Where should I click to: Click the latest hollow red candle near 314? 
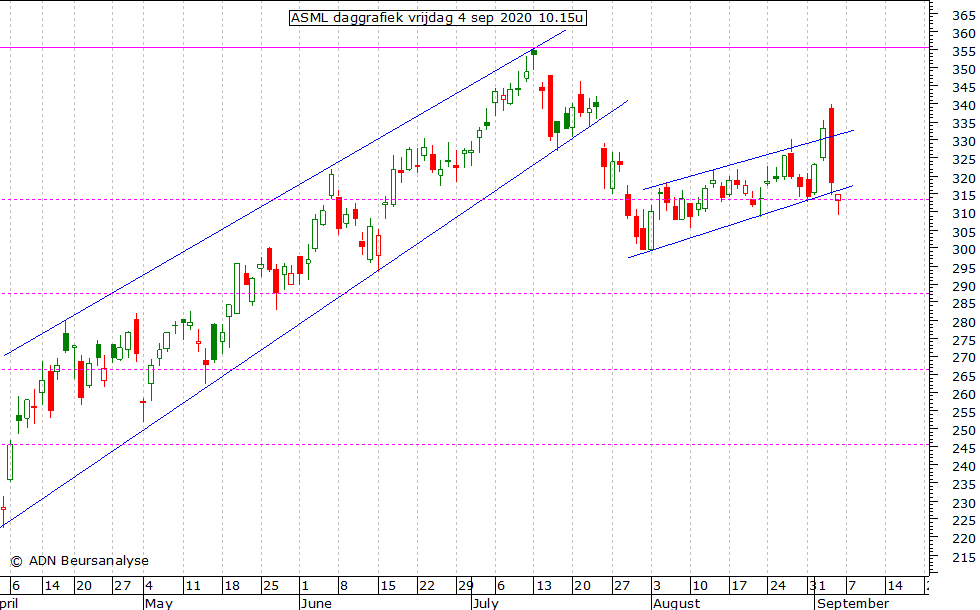838,198
